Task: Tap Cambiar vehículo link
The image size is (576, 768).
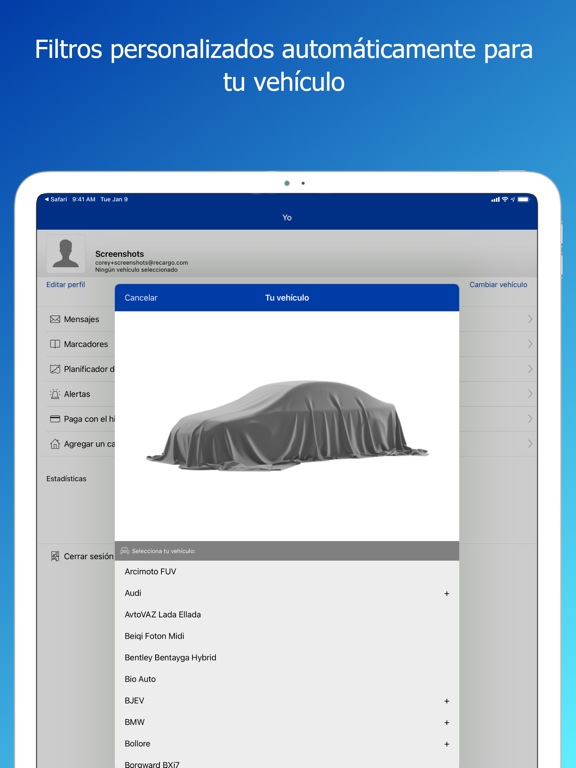Action: point(498,285)
